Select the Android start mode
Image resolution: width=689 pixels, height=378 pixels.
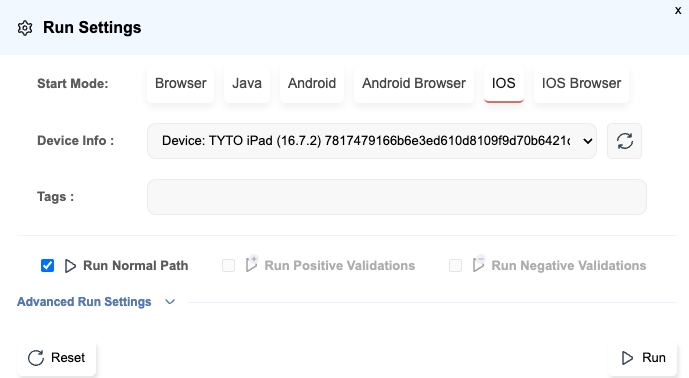click(x=312, y=84)
